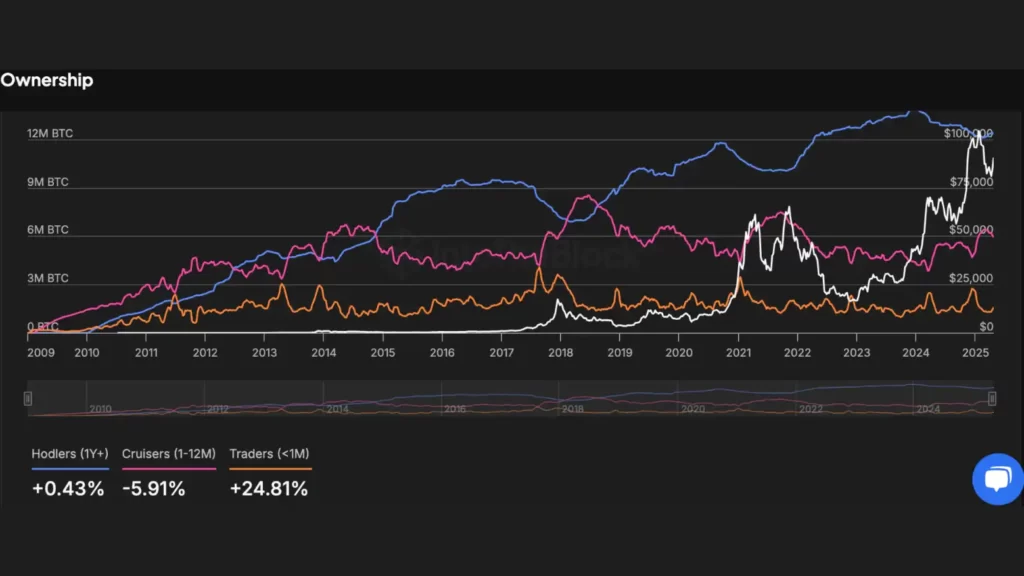Click the 2021 x-axis year label
Image resolution: width=1024 pixels, height=576 pixels.
coord(738,353)
